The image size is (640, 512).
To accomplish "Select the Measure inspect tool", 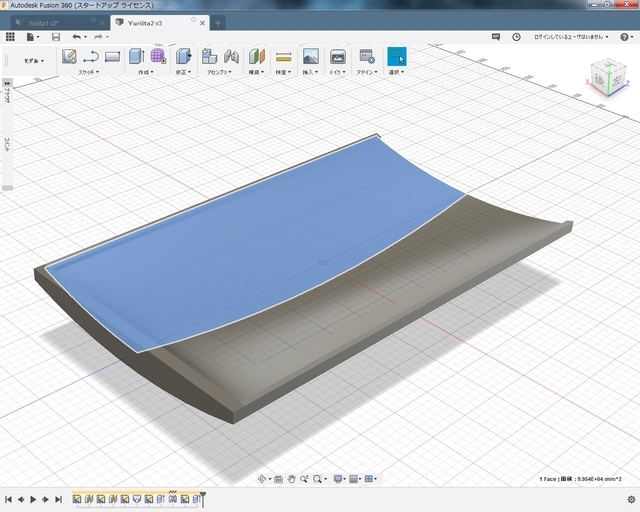I will pyautogui.click(x=283, y=57).
